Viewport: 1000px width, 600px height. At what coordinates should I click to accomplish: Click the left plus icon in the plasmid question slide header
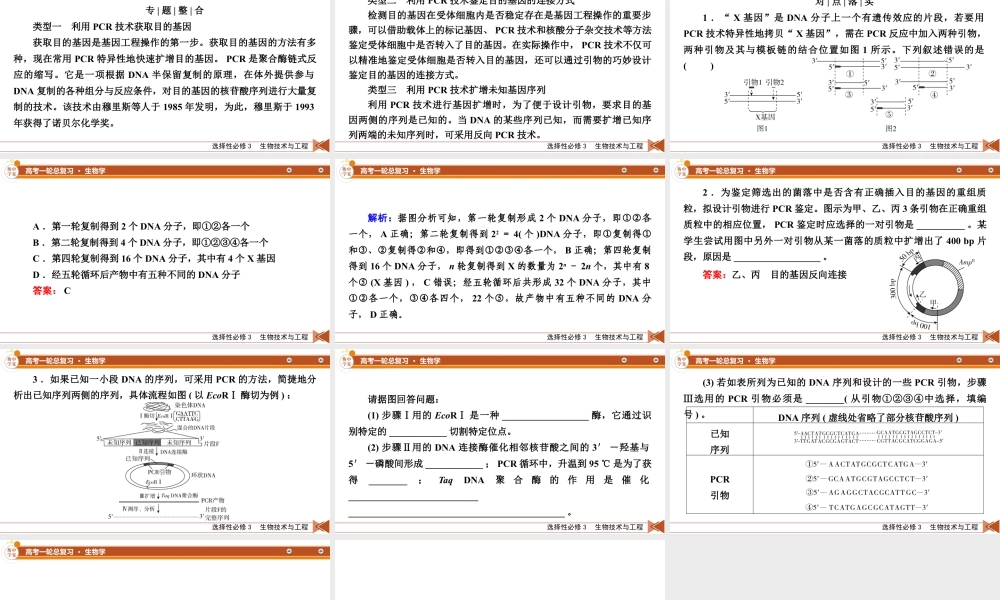click(x=959, y=170)
